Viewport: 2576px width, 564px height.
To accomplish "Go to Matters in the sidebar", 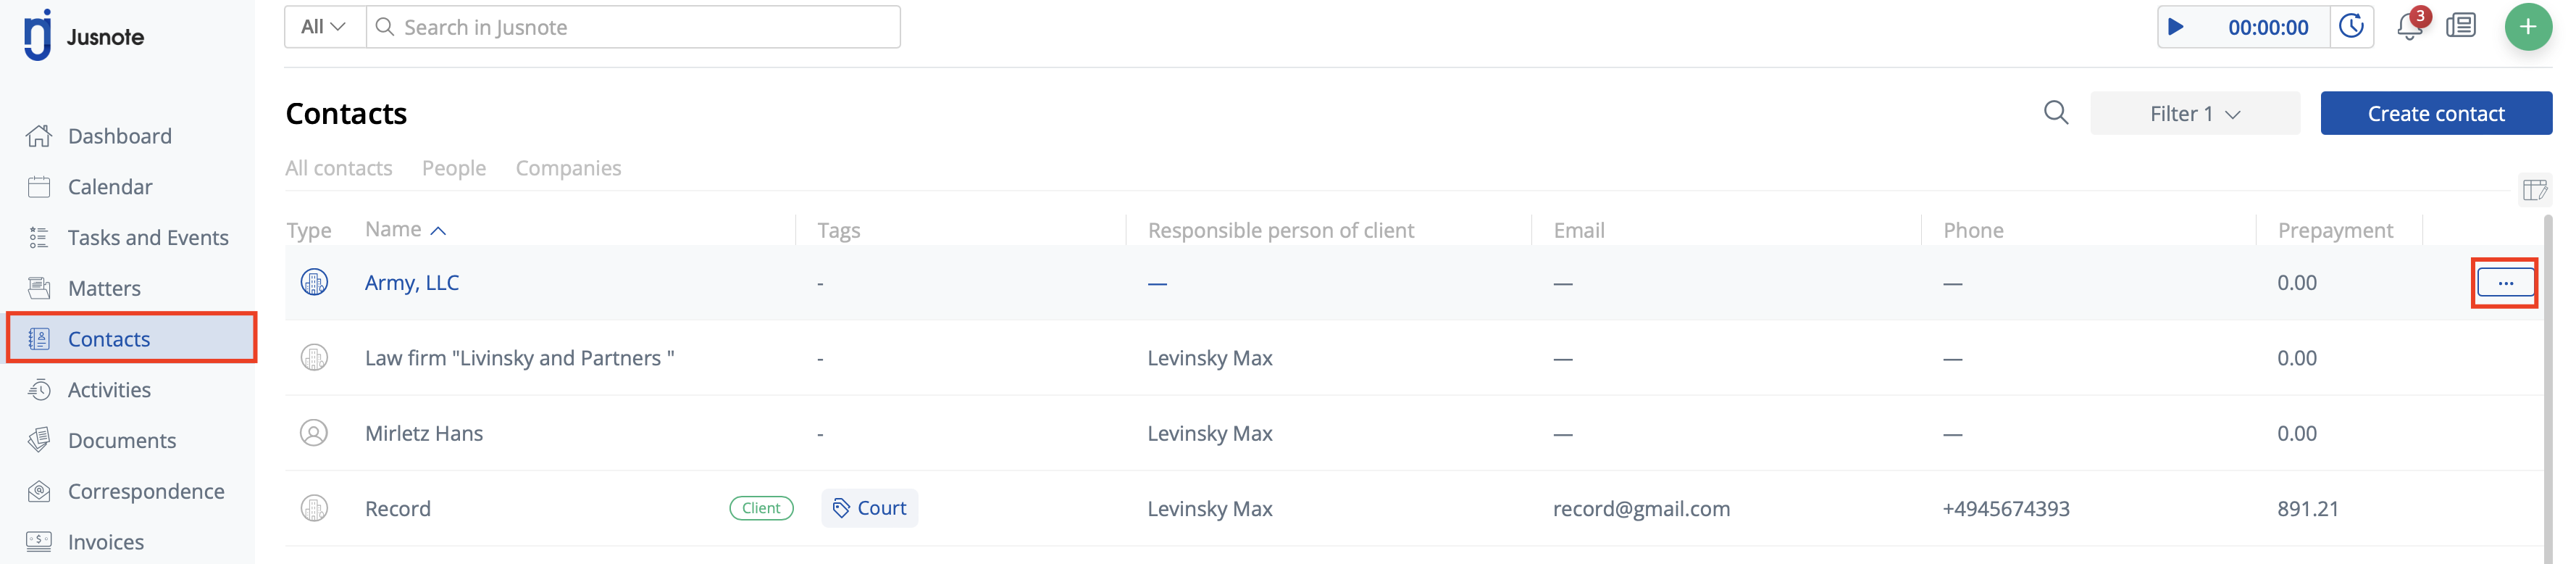I will click(x=104, y=289).
